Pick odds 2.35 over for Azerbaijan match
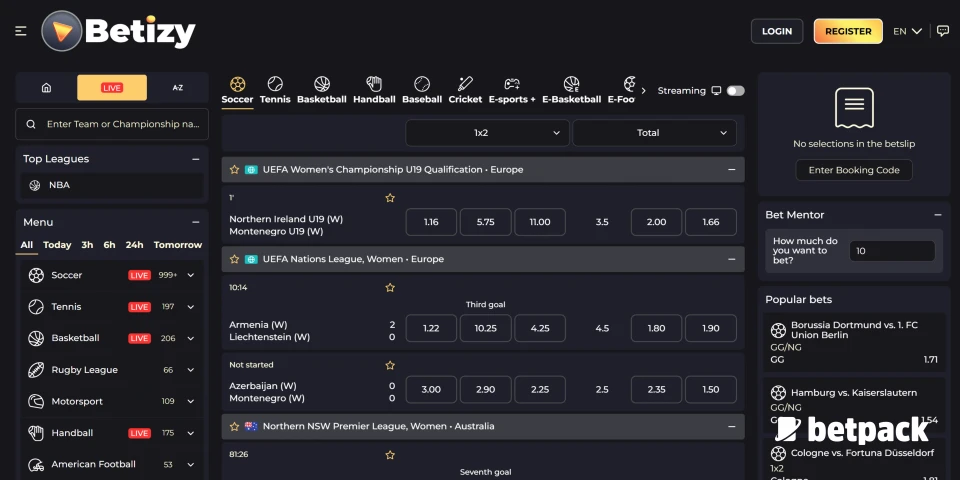Screen dimensions: 960x480 [x=656, y=389]
